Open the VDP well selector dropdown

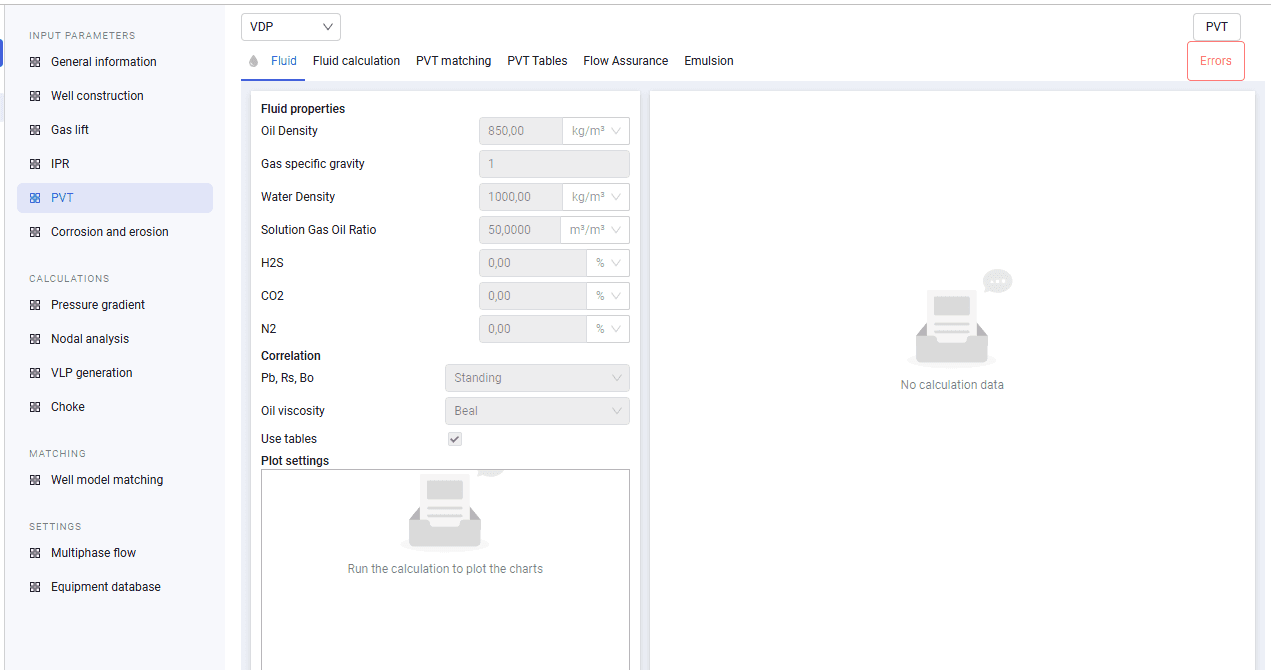tap(291, 27)
